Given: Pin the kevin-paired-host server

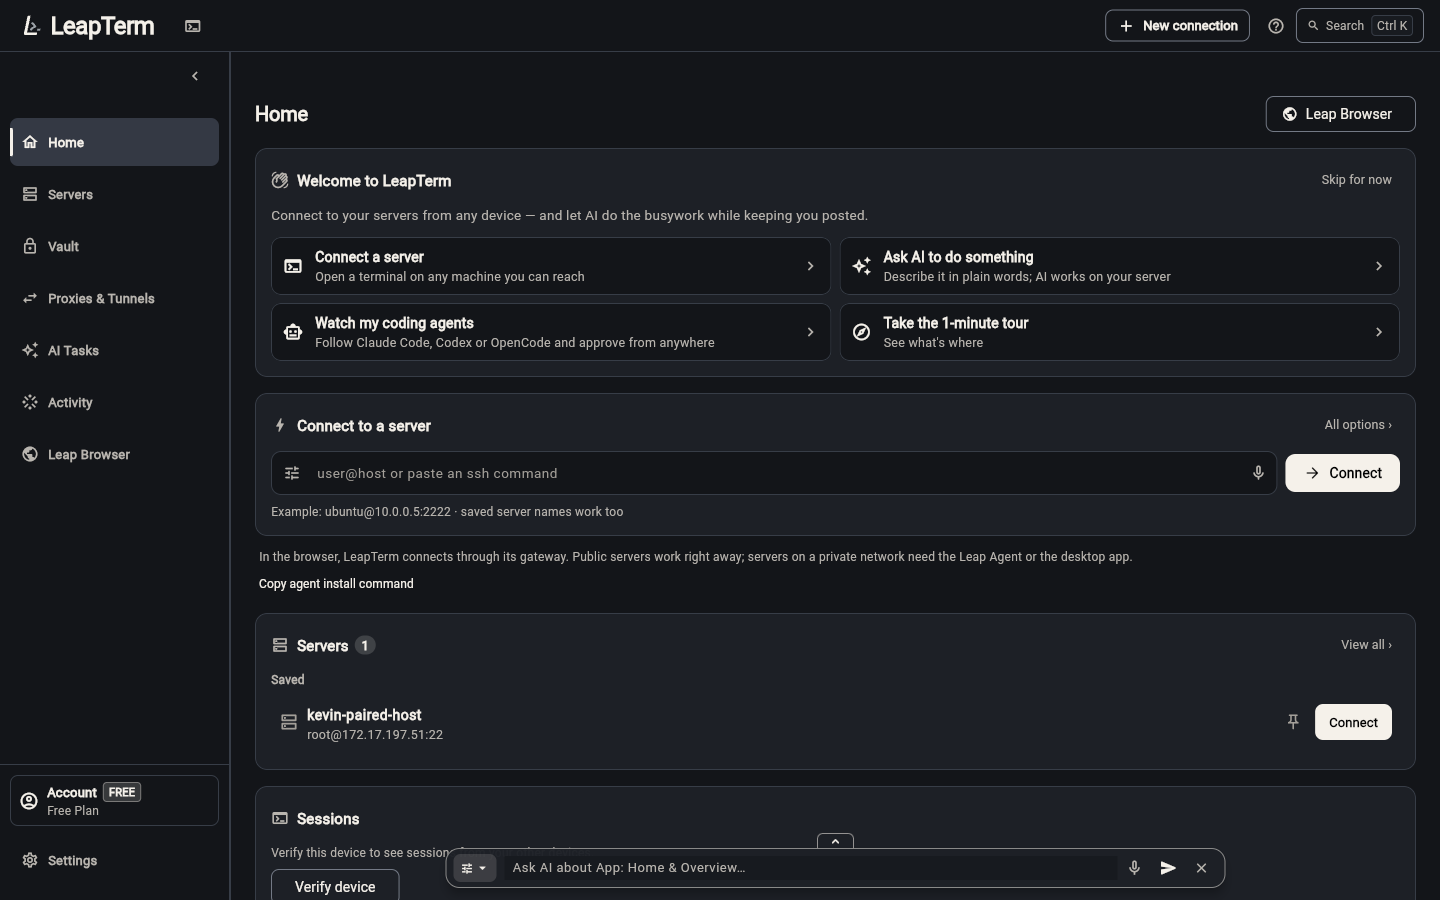Looking at the screenshot, I should (x=1293, y=722).
